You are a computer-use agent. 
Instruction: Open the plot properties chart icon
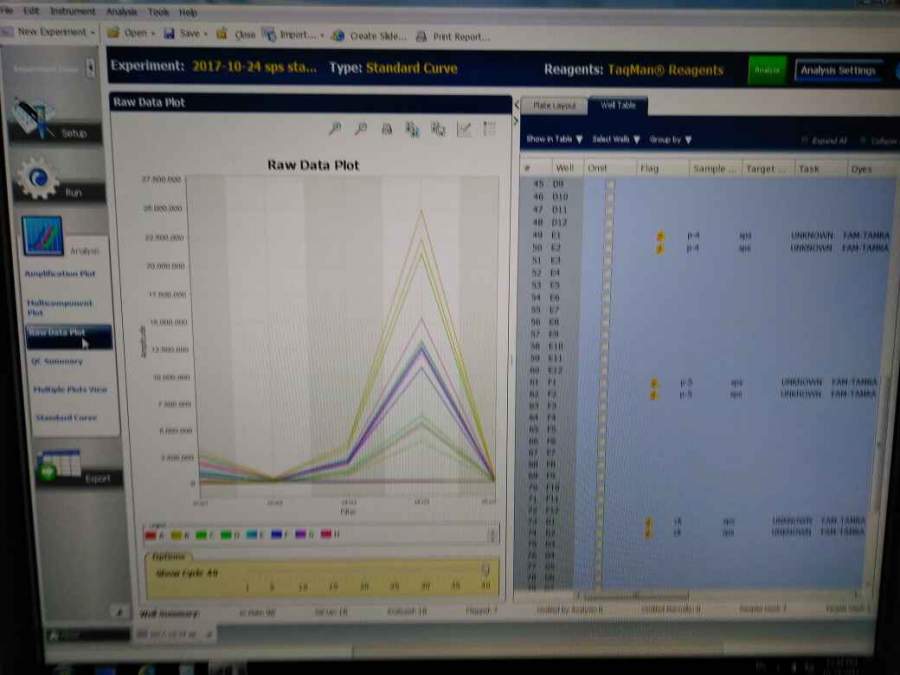coord(464,130)
